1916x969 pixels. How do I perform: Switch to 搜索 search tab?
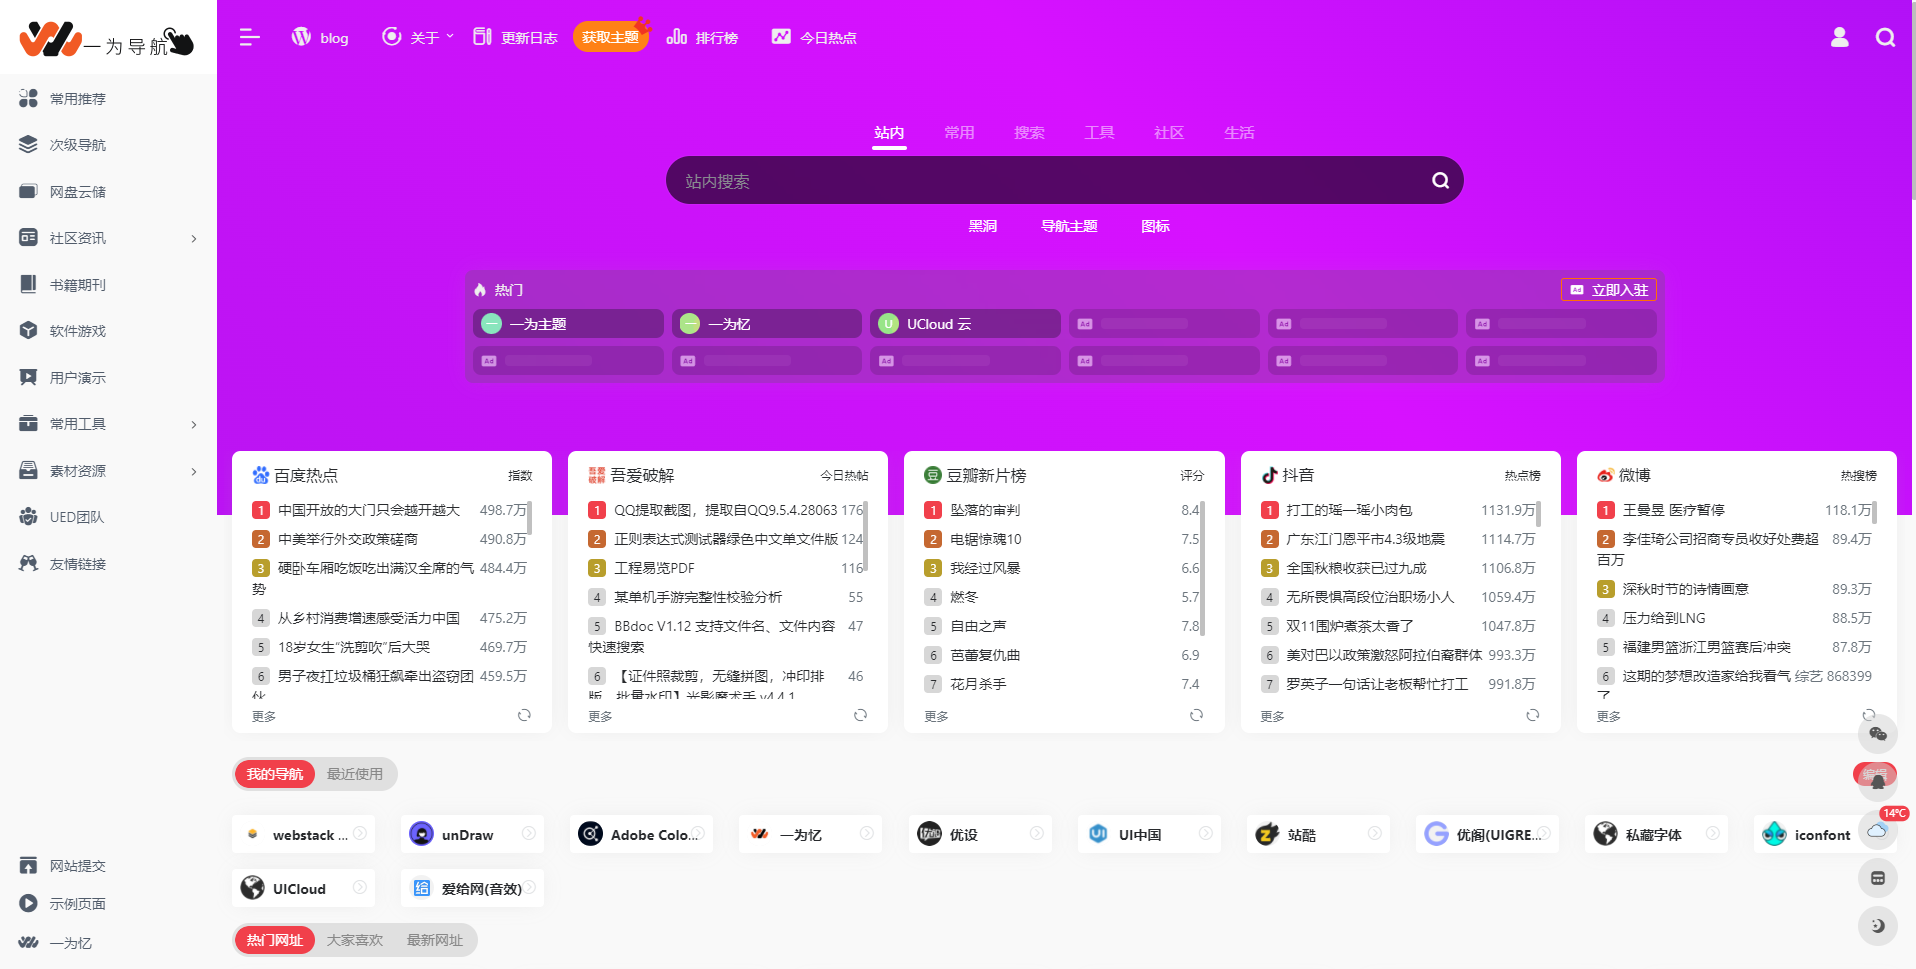pos(1029,133)
